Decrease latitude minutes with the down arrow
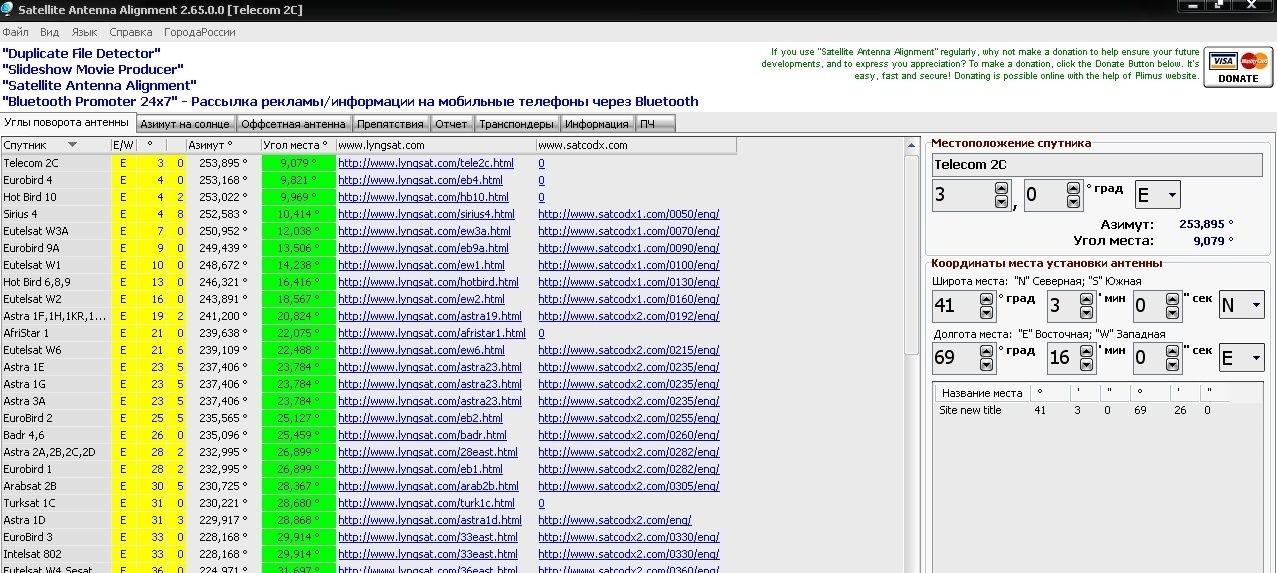 [x=1086, y=311]
